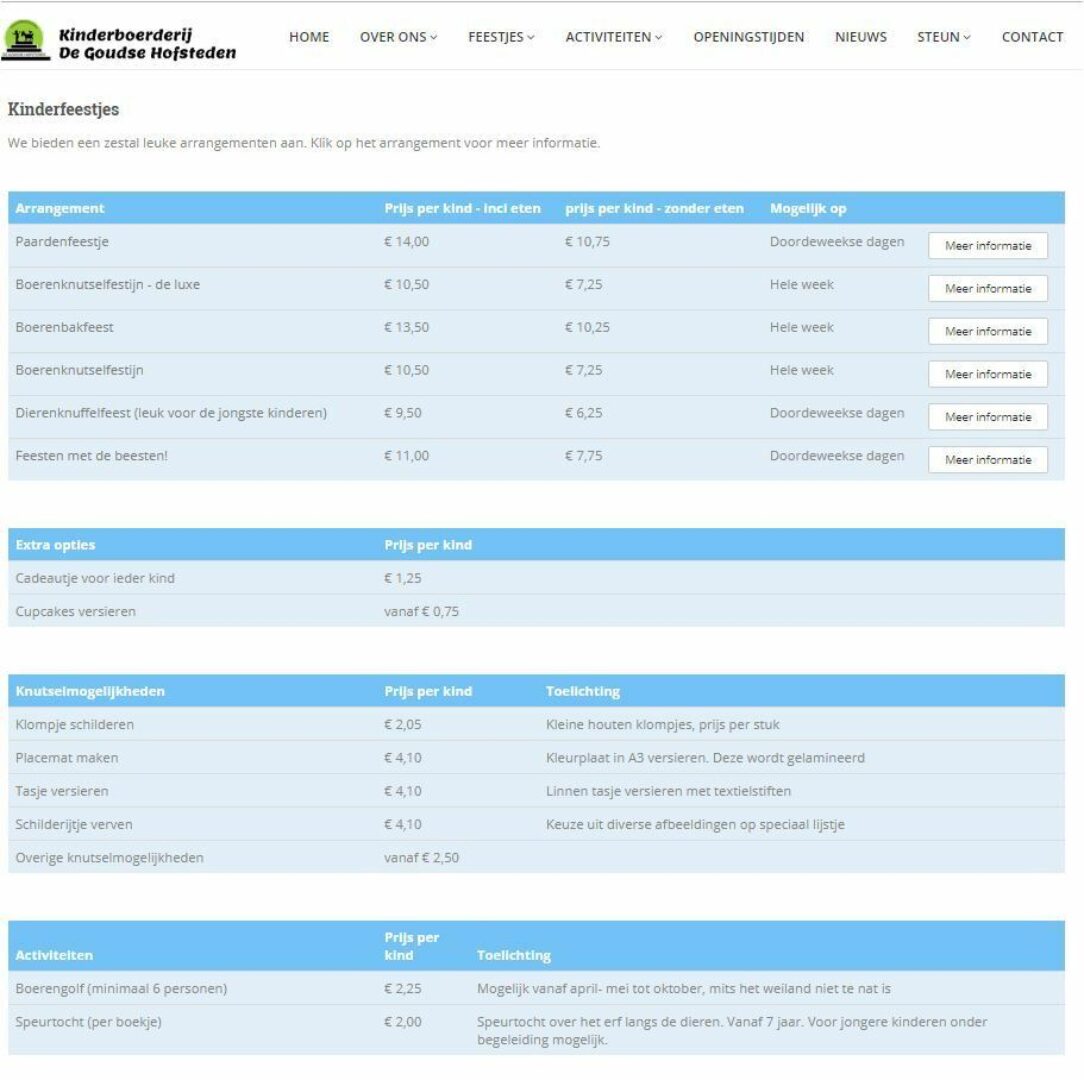This screenshot has height=1080, width=1084.
Task: Click Meer informatie for Feesten met de beesten
Action: (x=988, y=460)
